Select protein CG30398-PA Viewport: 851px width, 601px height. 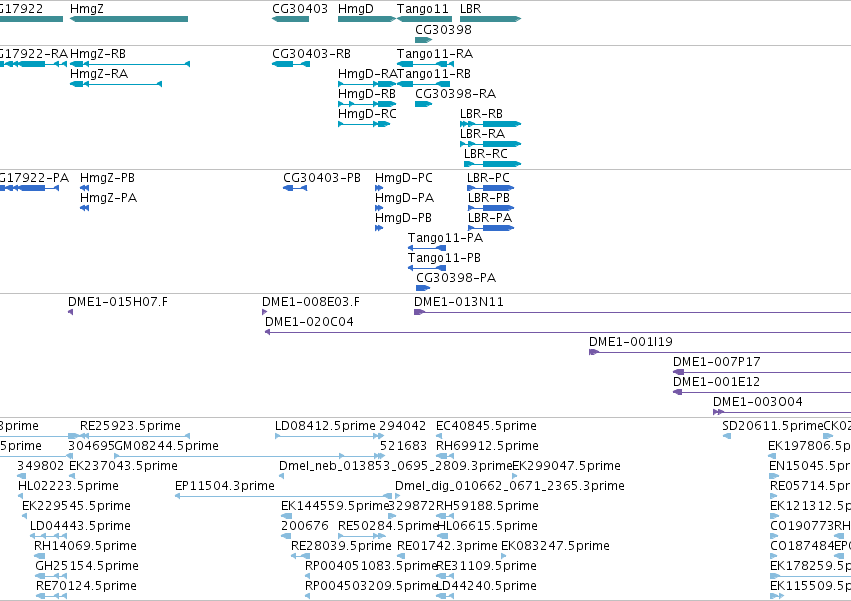pyautogui.click(x=456, y=277)
